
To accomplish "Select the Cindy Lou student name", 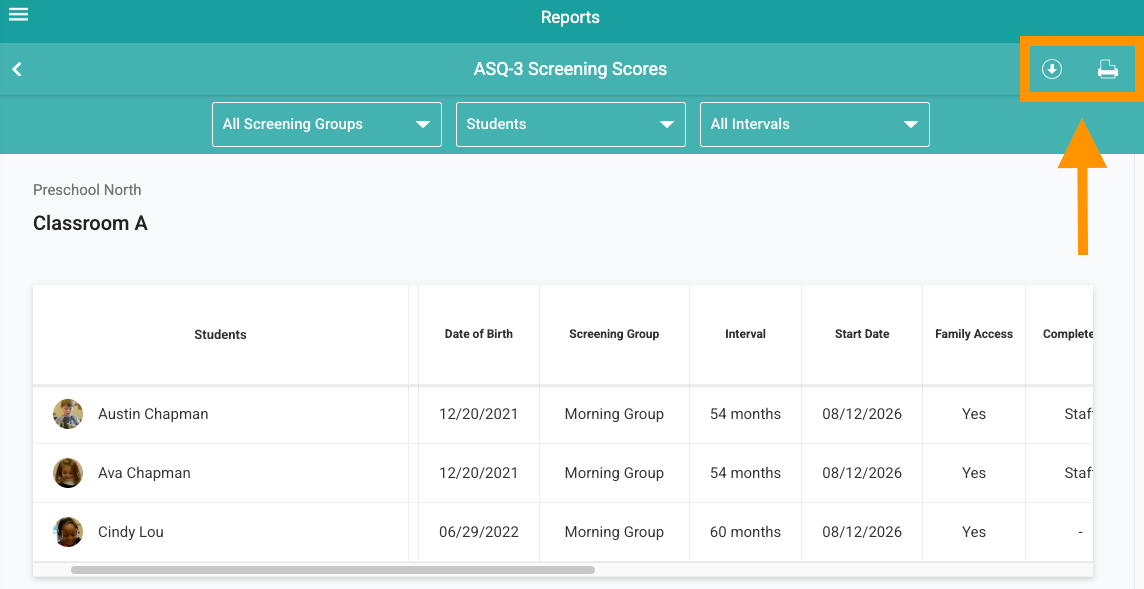I will 131,532.
